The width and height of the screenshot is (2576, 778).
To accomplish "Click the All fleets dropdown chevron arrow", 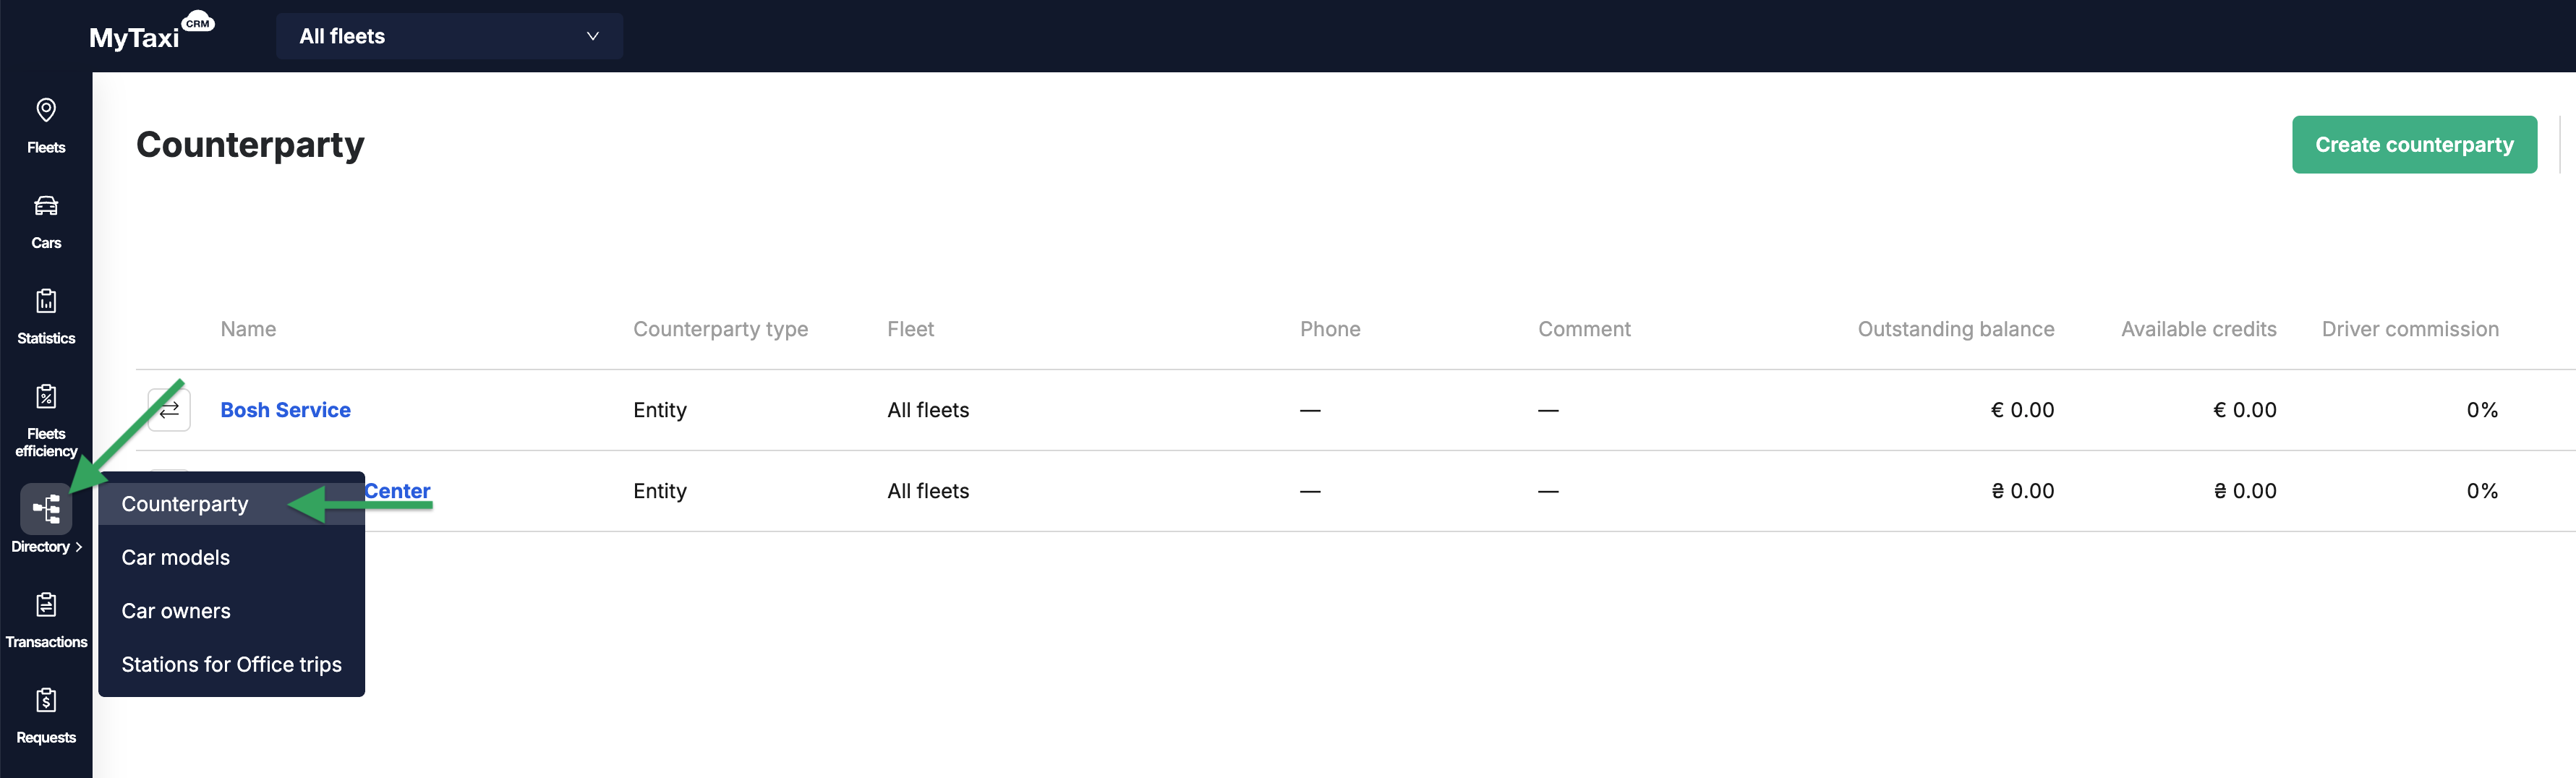I will 592,36.
